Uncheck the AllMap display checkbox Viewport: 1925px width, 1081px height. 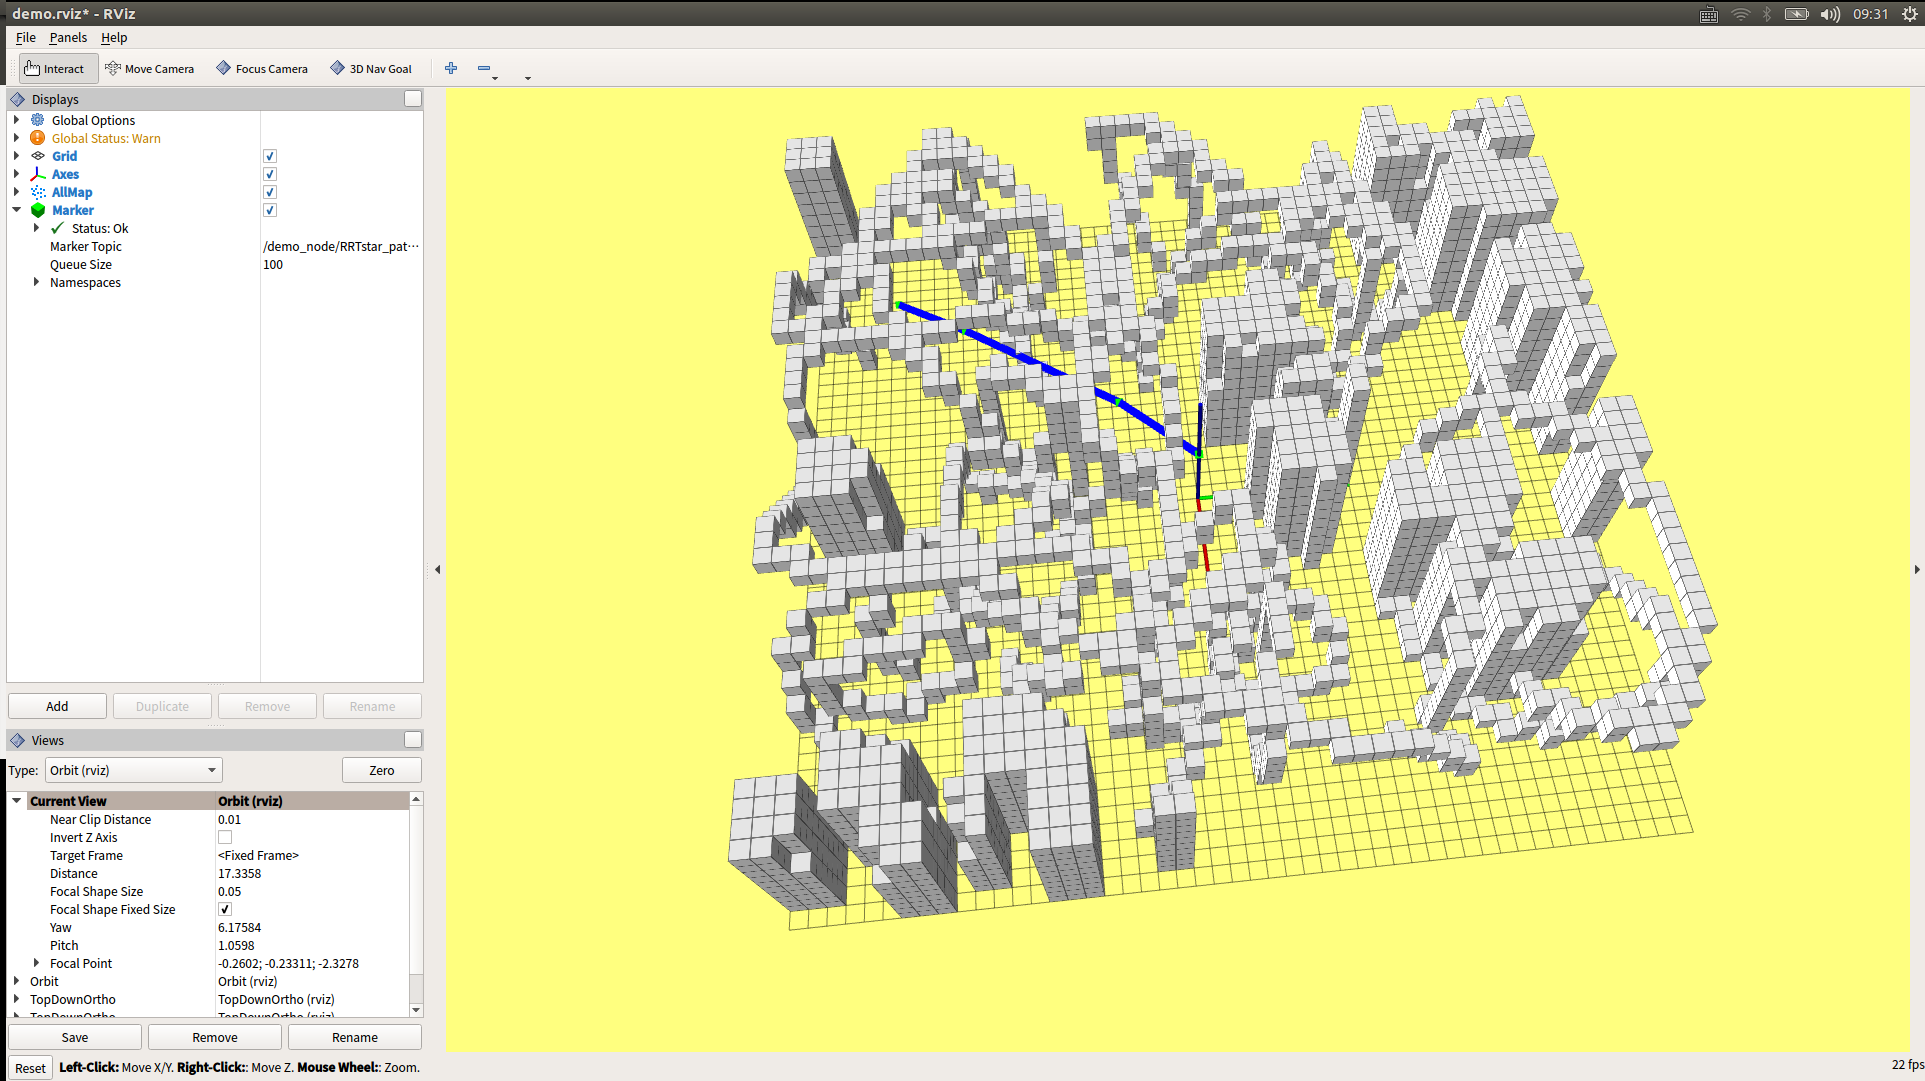coord(269,192)
